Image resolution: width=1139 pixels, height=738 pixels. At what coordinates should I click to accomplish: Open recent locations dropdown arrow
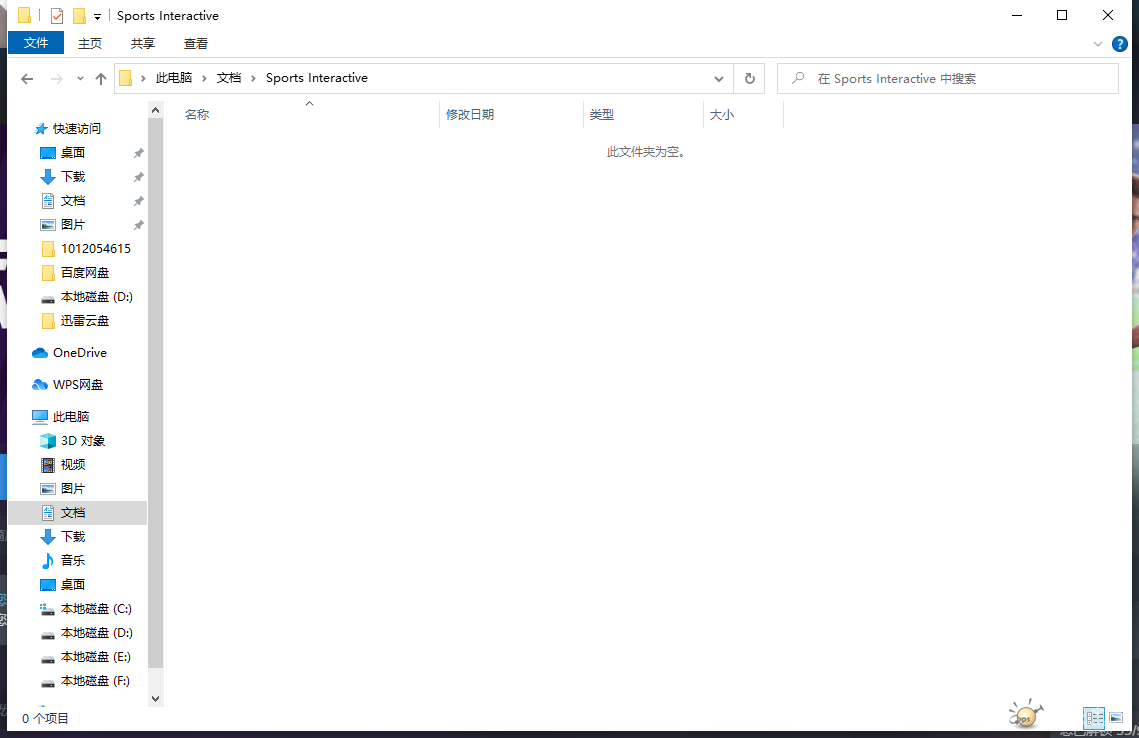coord(79,79)
